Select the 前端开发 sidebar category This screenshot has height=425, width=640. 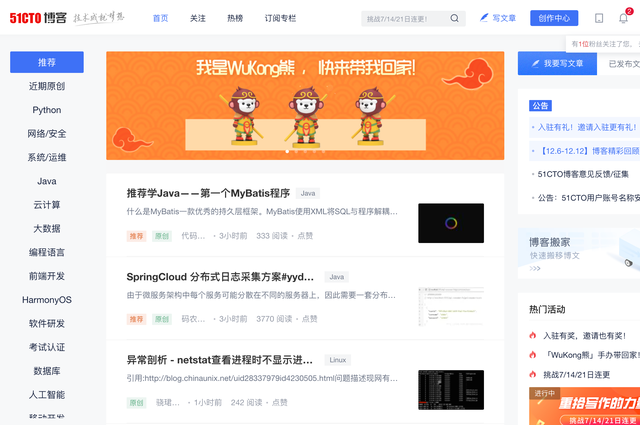47,276
